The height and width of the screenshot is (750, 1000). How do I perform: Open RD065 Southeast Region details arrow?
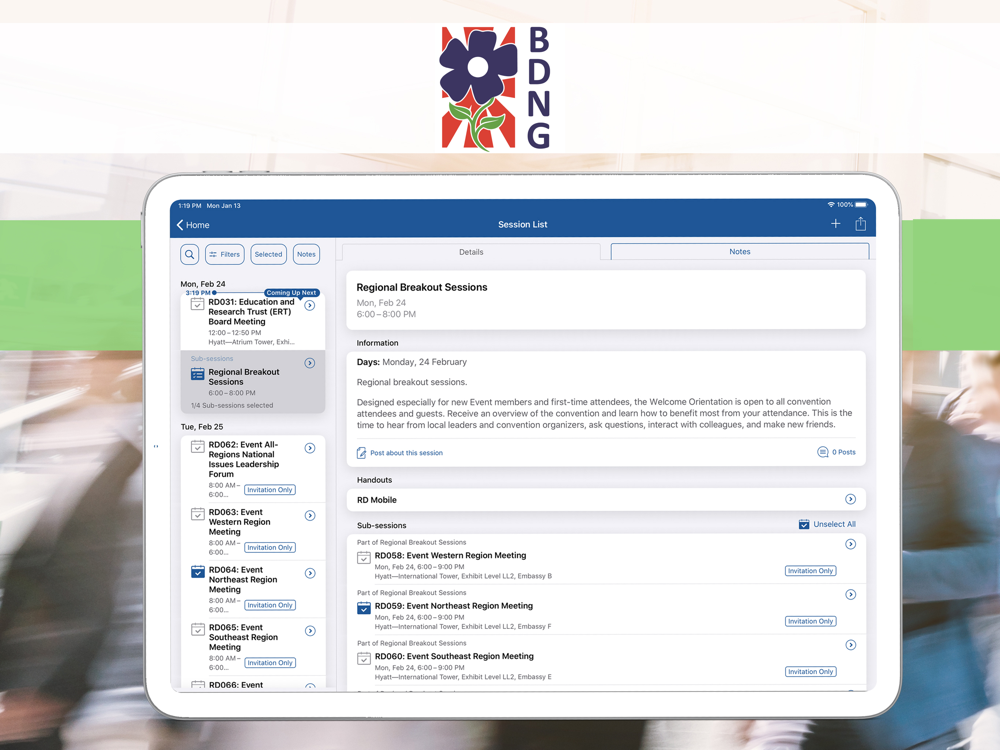coord(310,631)
